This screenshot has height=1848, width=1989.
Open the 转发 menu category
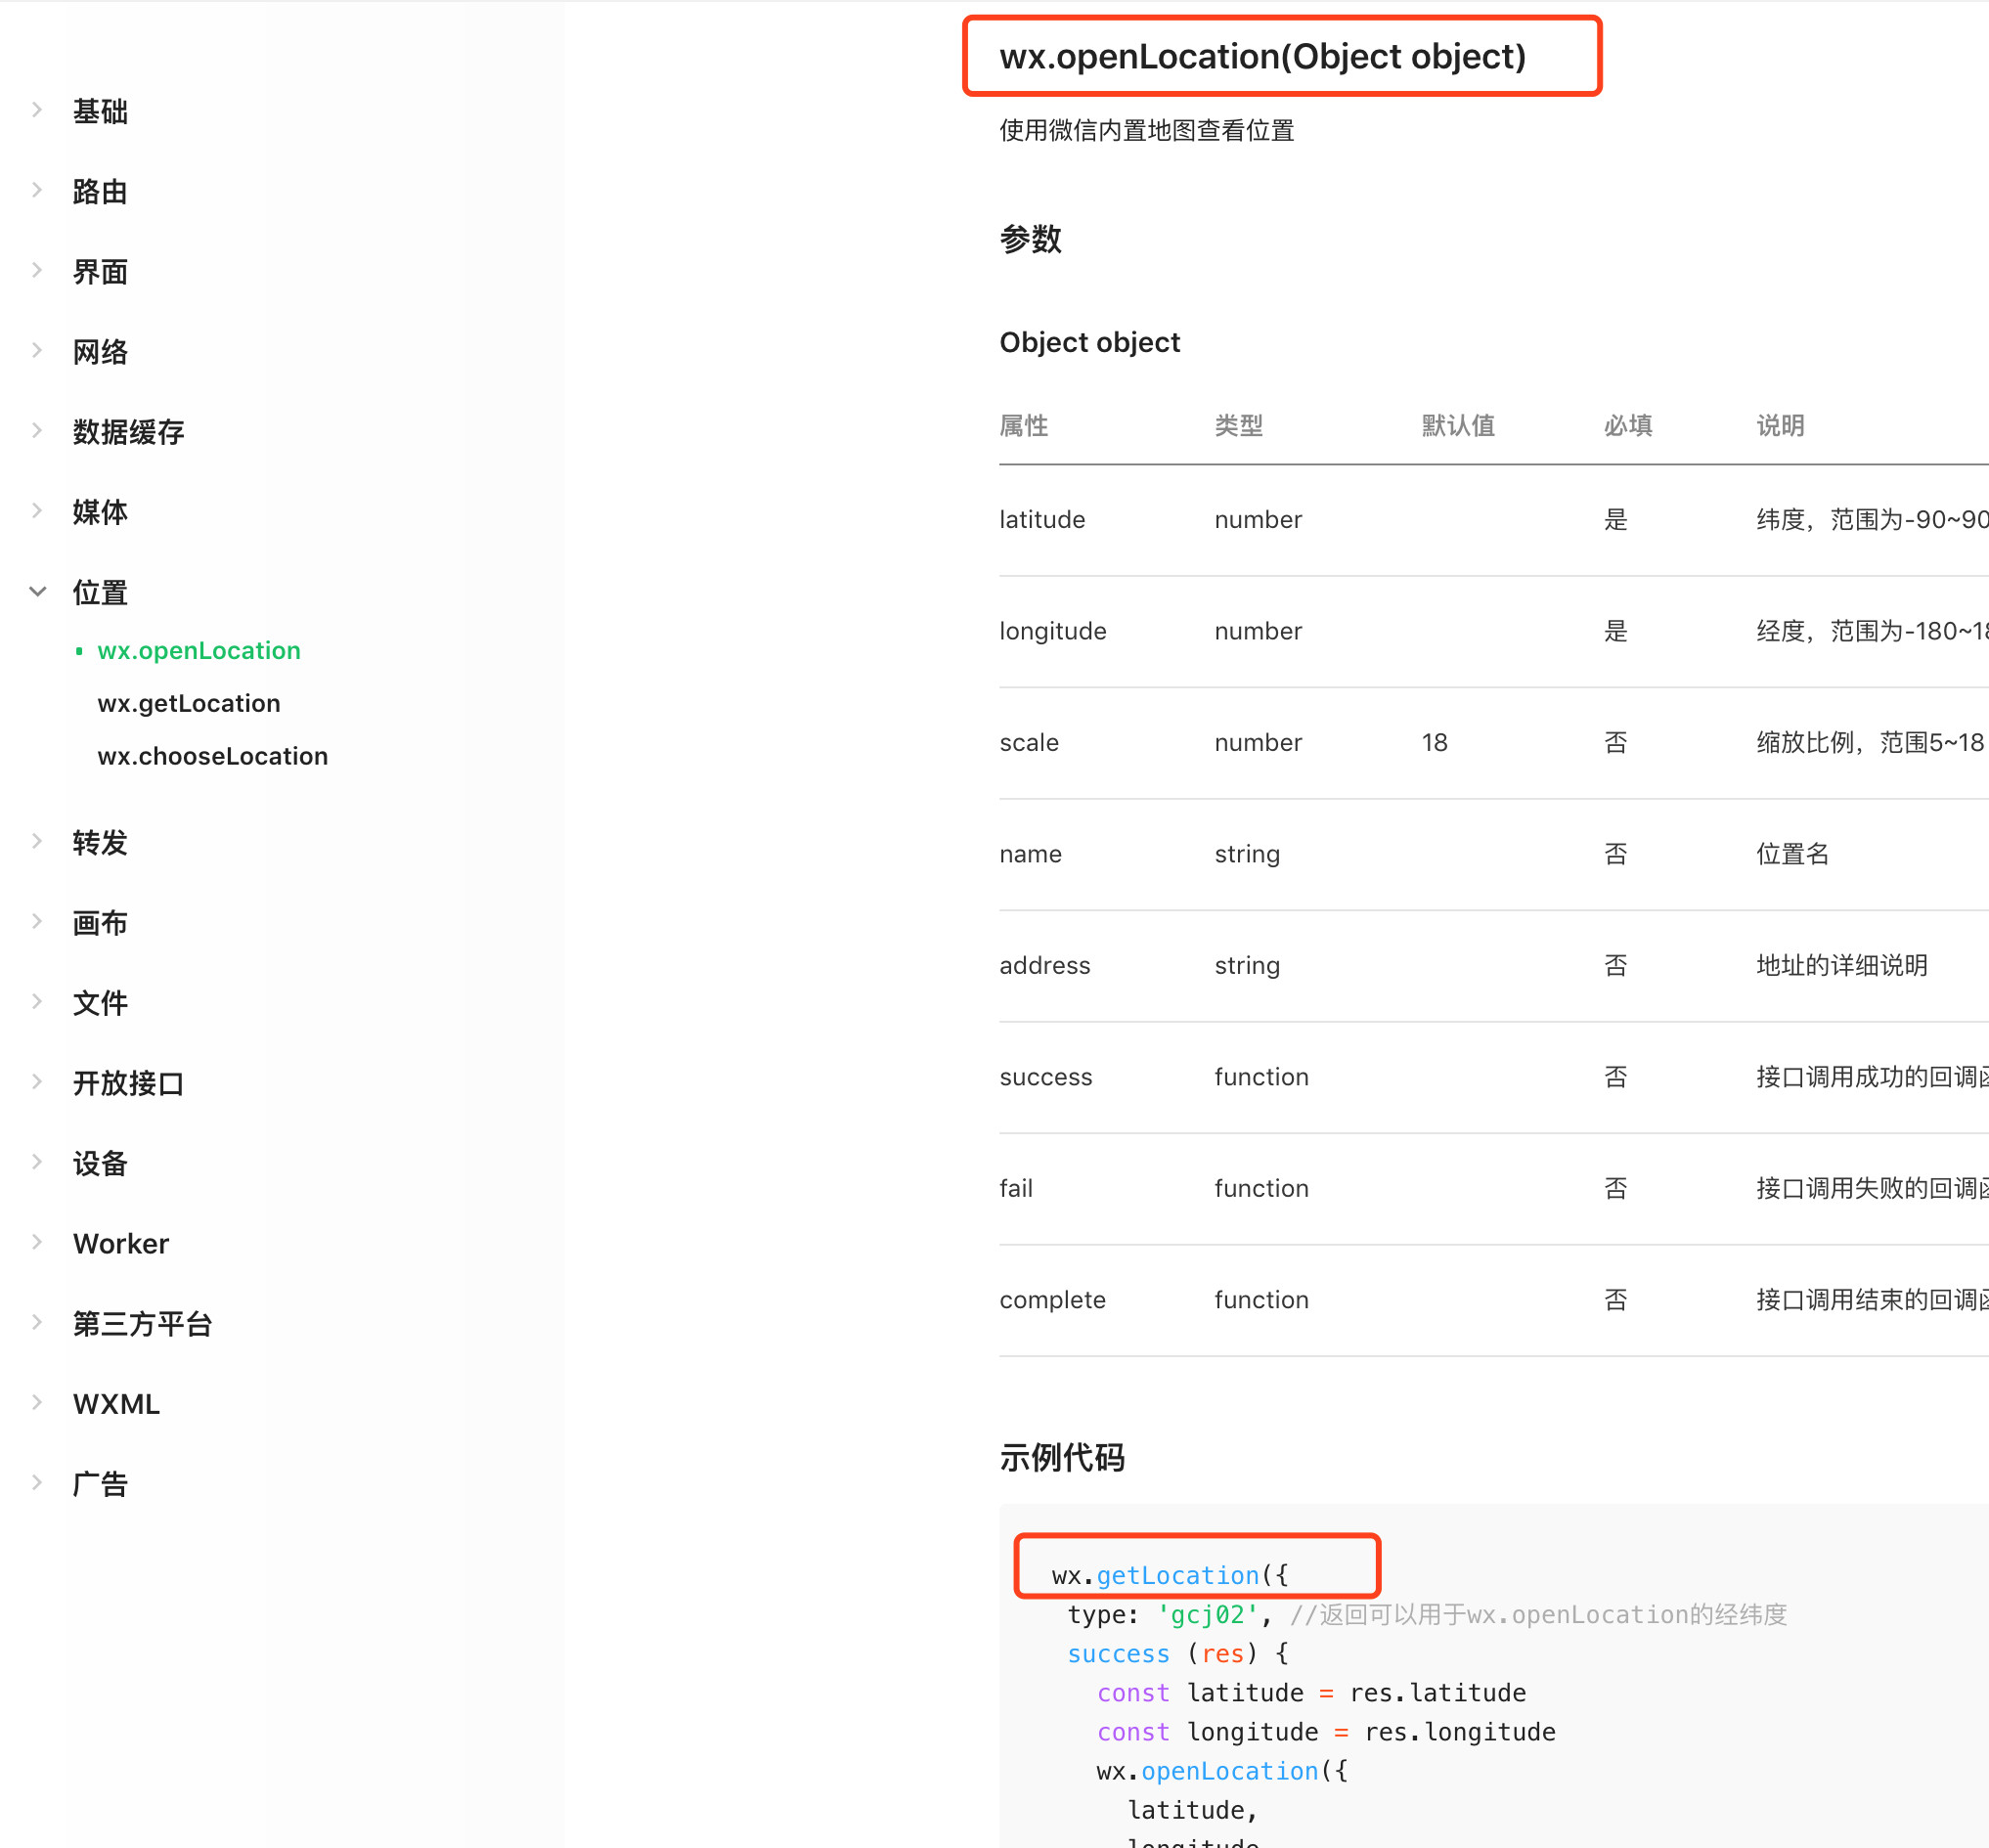(100, 842)
